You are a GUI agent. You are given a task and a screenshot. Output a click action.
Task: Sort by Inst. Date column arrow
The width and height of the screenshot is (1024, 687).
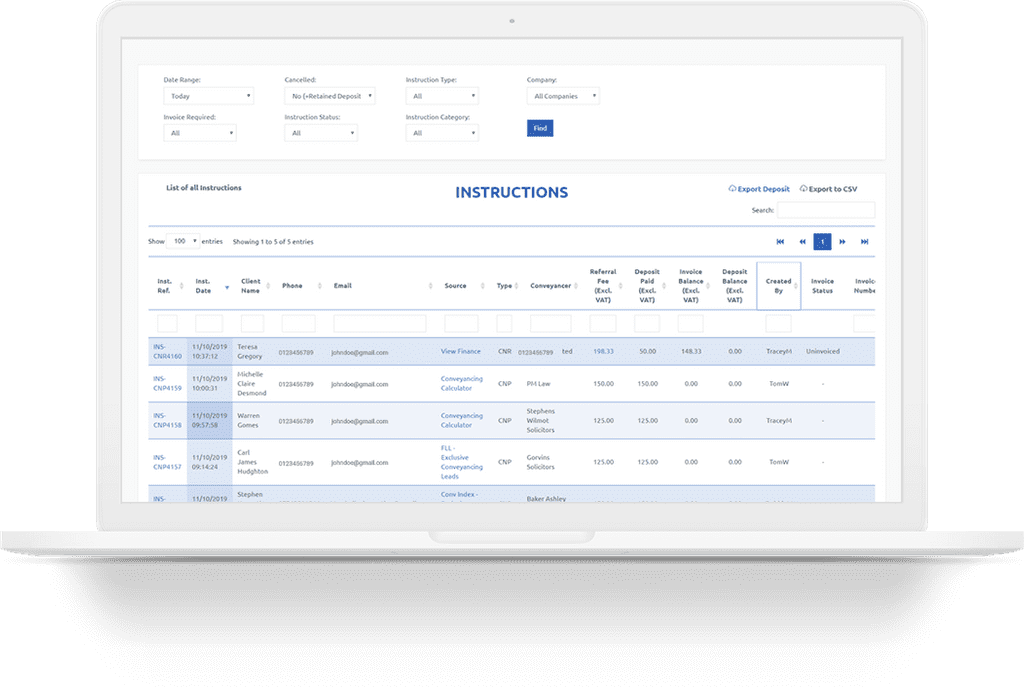point(227,286)
